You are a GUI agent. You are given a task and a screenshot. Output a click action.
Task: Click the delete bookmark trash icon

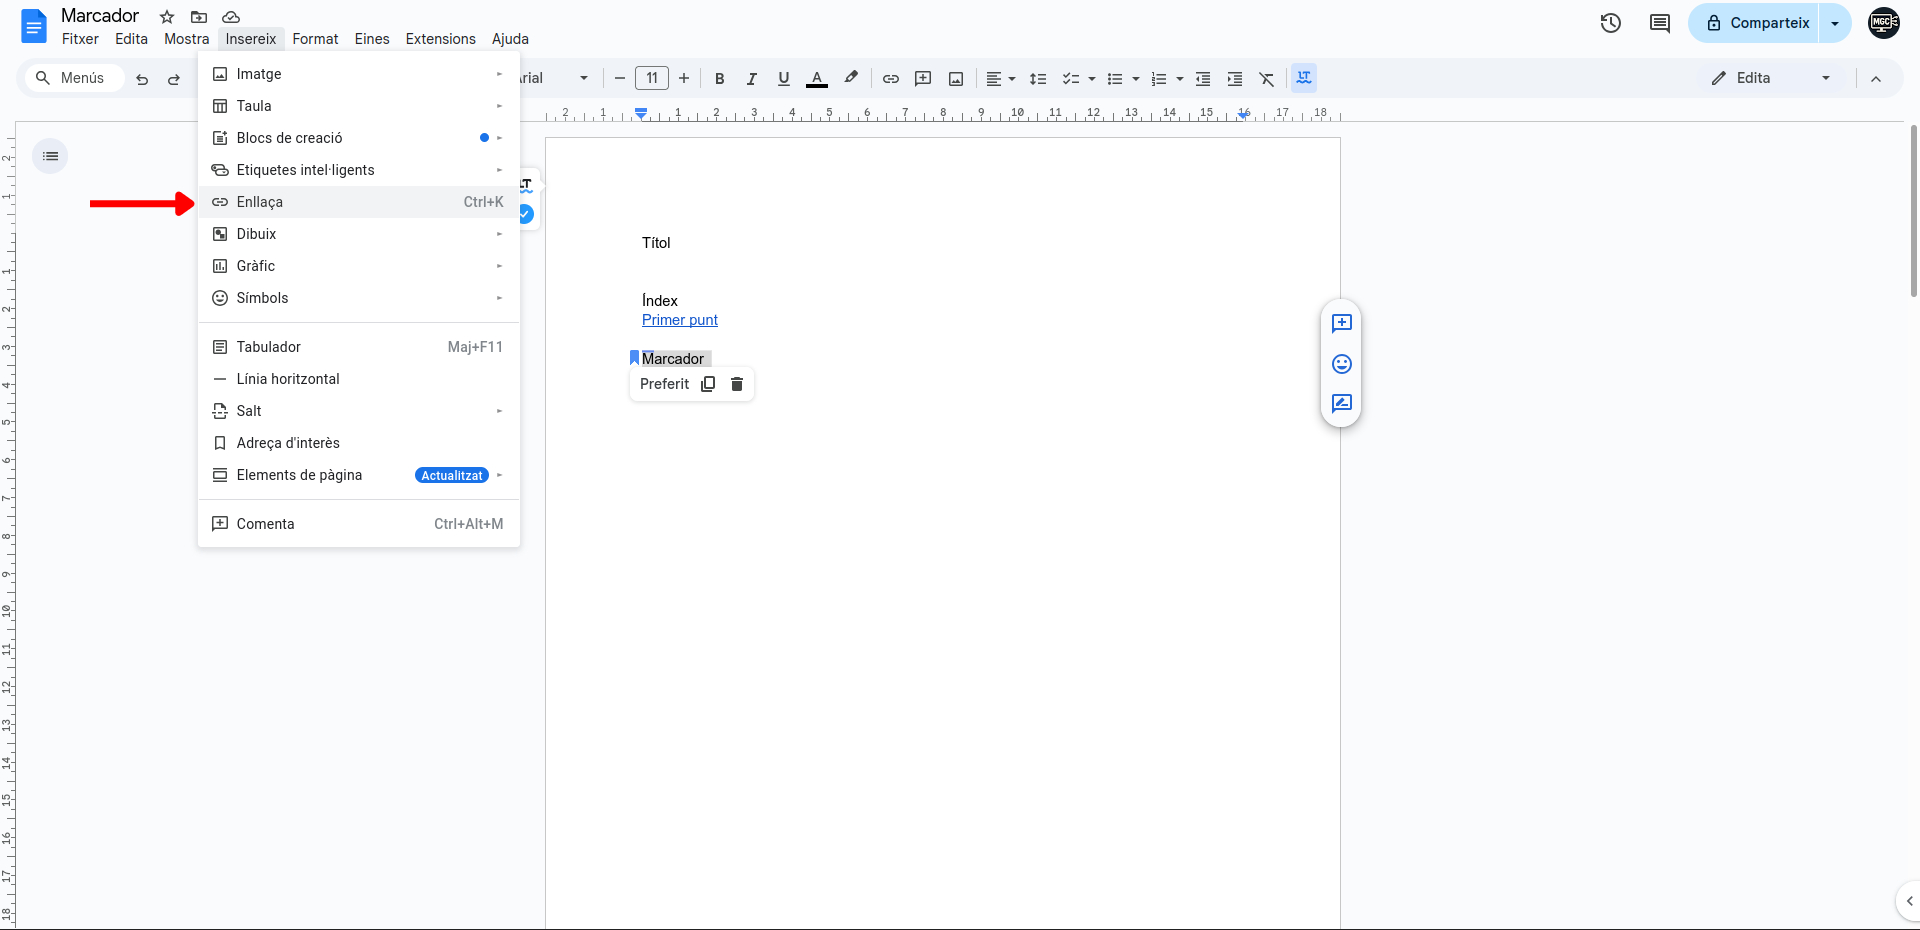[737, 384]
